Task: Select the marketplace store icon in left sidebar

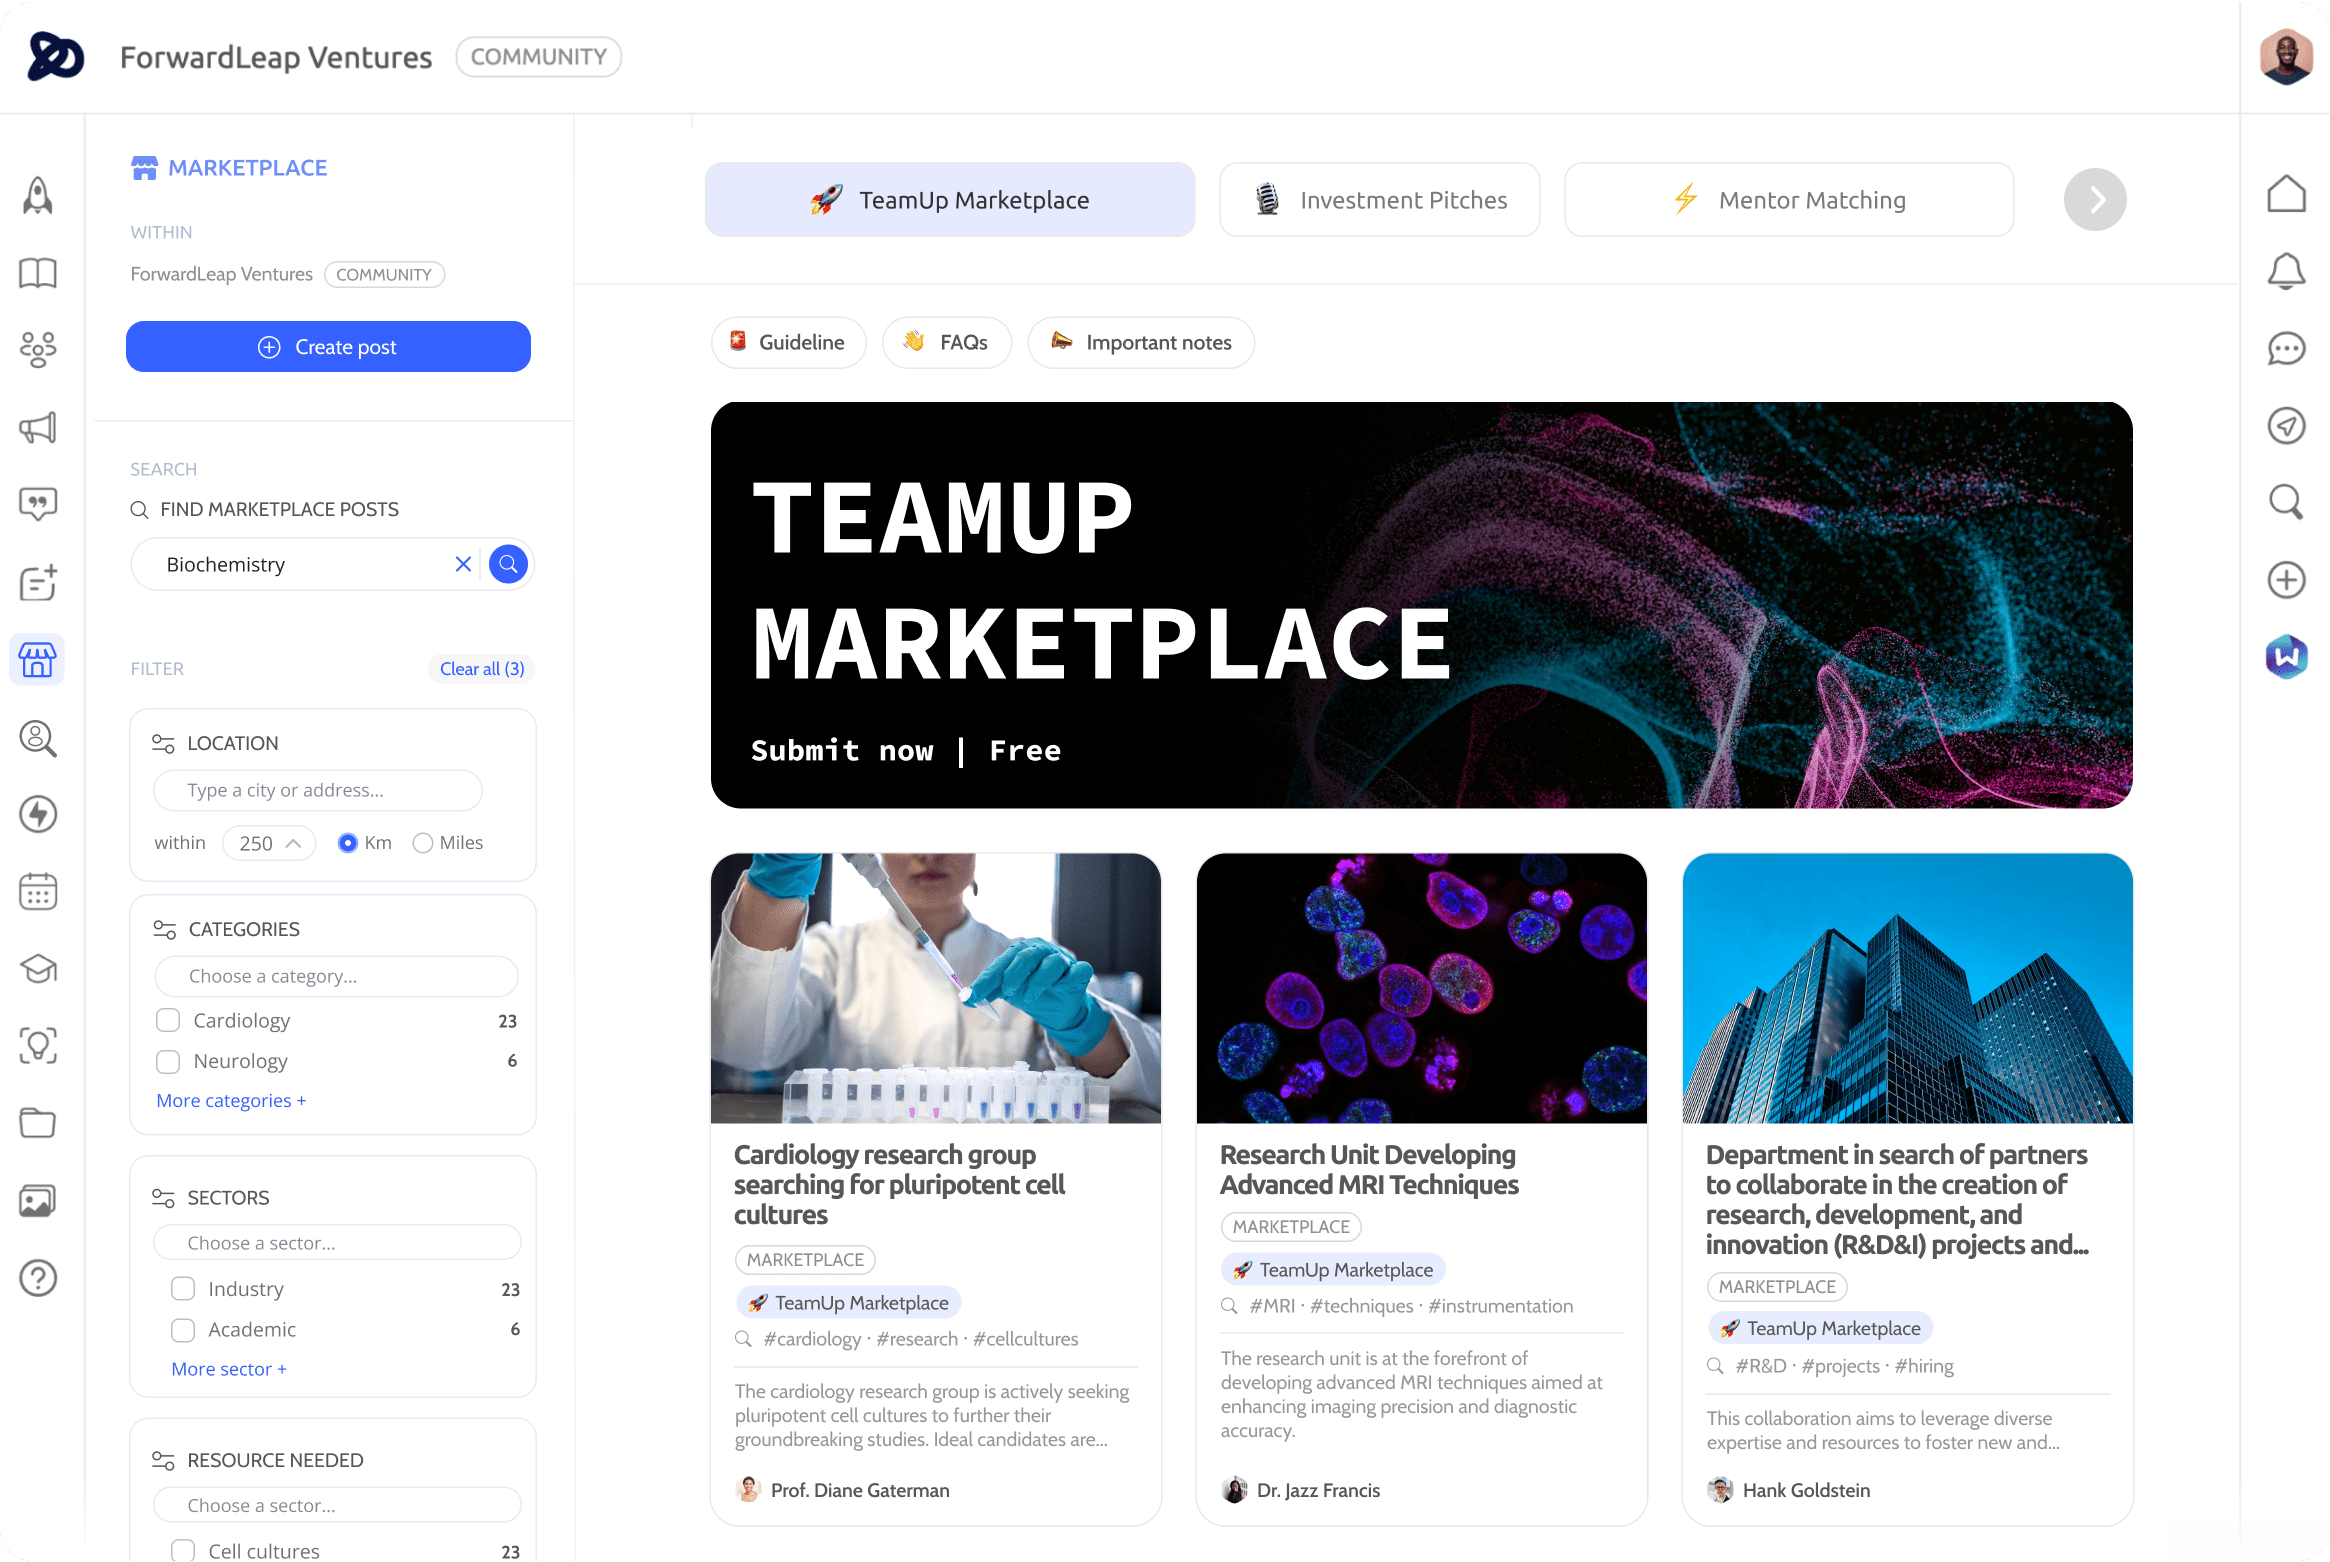Action: (38, 659)
